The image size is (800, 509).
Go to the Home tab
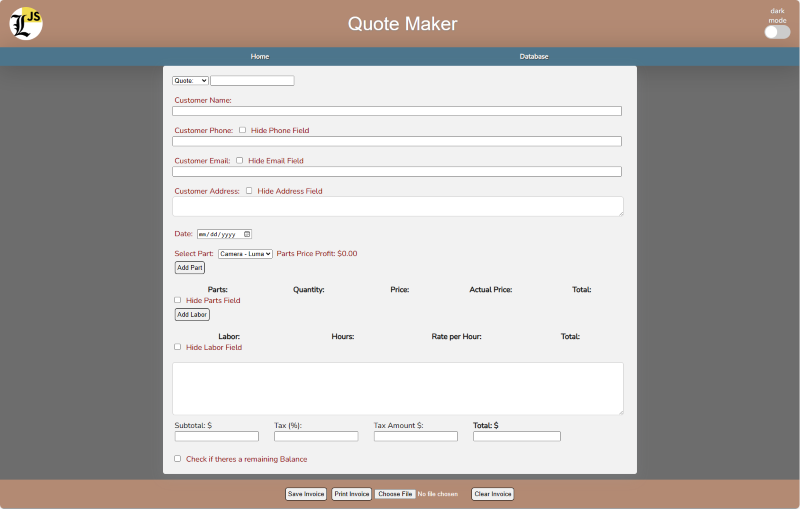click(260, 57)
